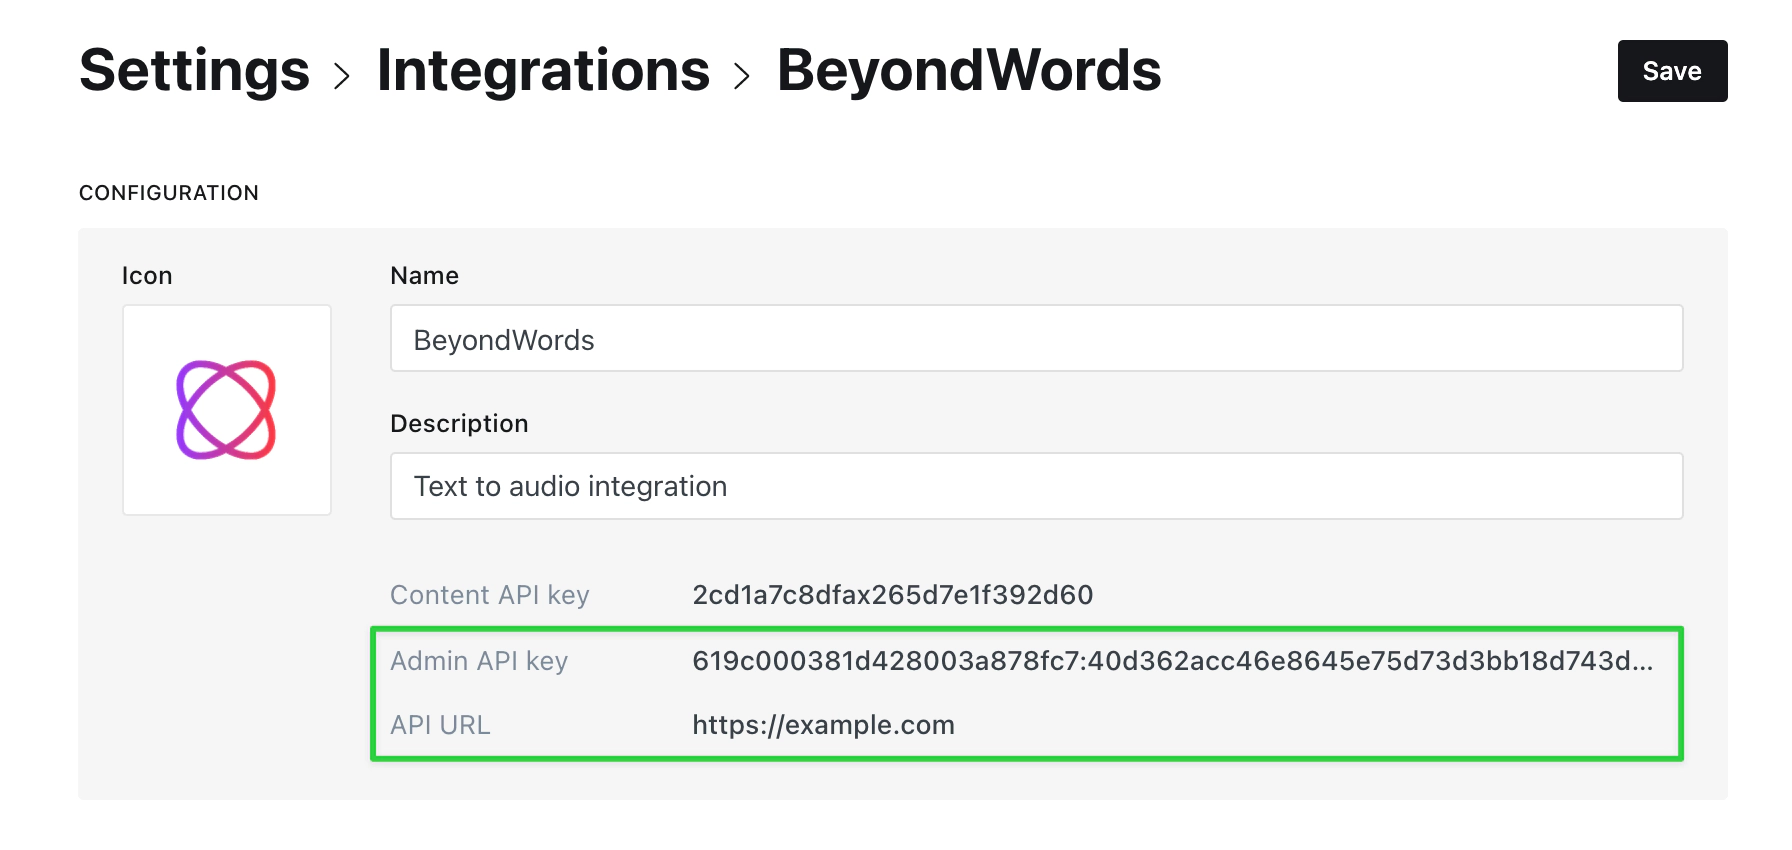The height and width of the screenshot is (850, 1792).
Task: Click the Save button
Action: (1671, 71)
